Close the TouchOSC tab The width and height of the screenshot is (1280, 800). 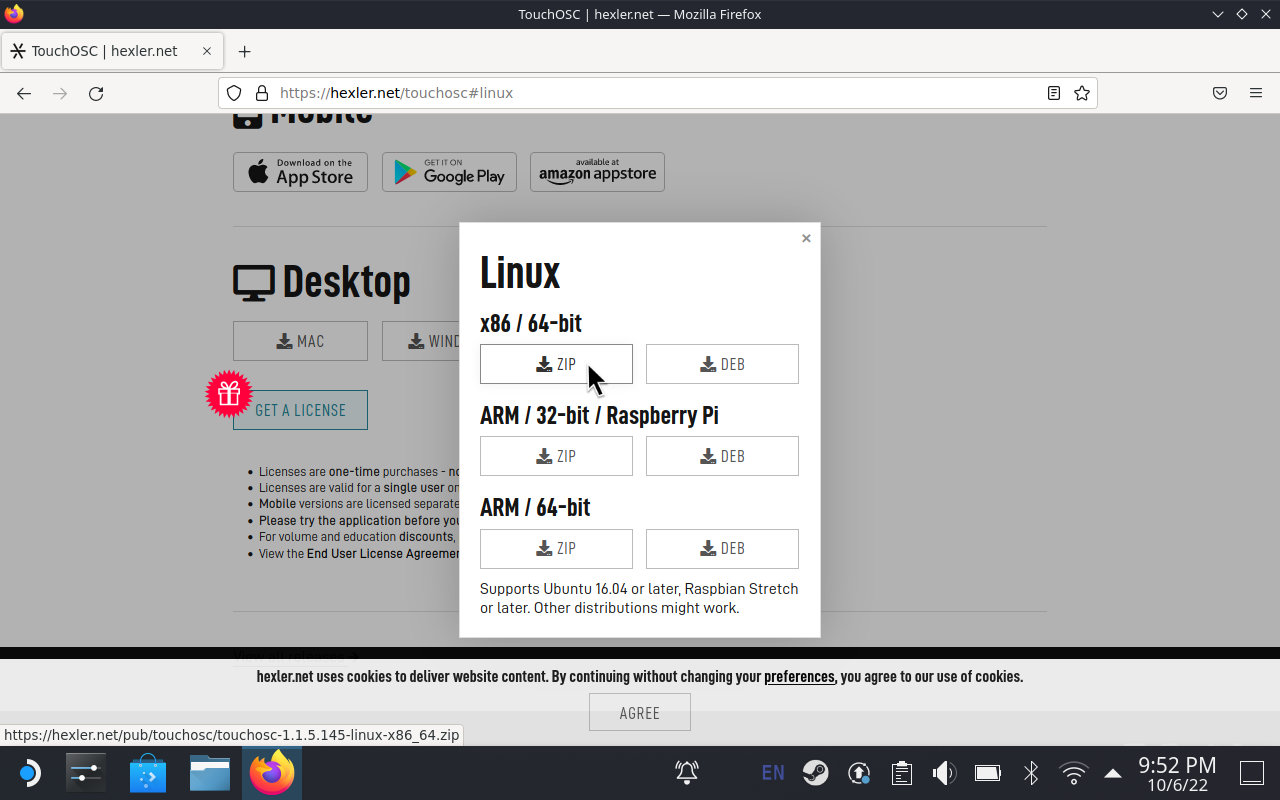click(x=207, y=51)
